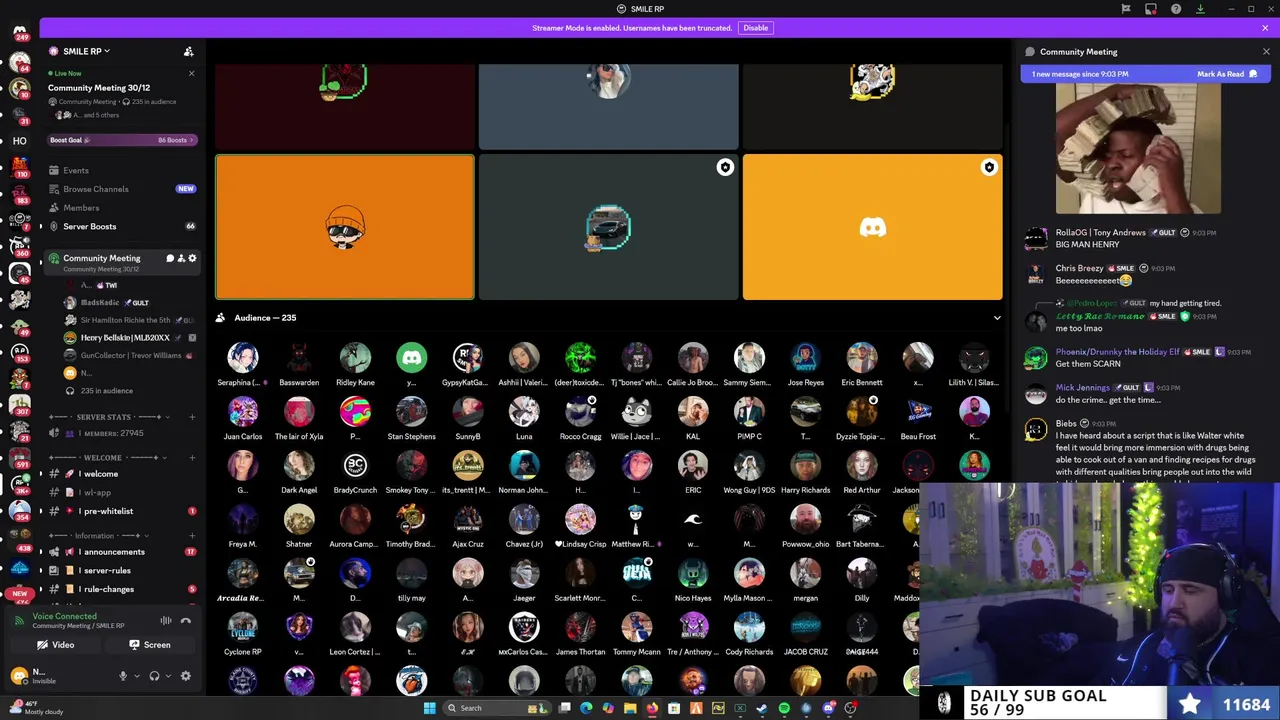This screenshot has width=1280, height=720.
Task: Click audience member Stan Stephens
Action: tap(411, 419)
